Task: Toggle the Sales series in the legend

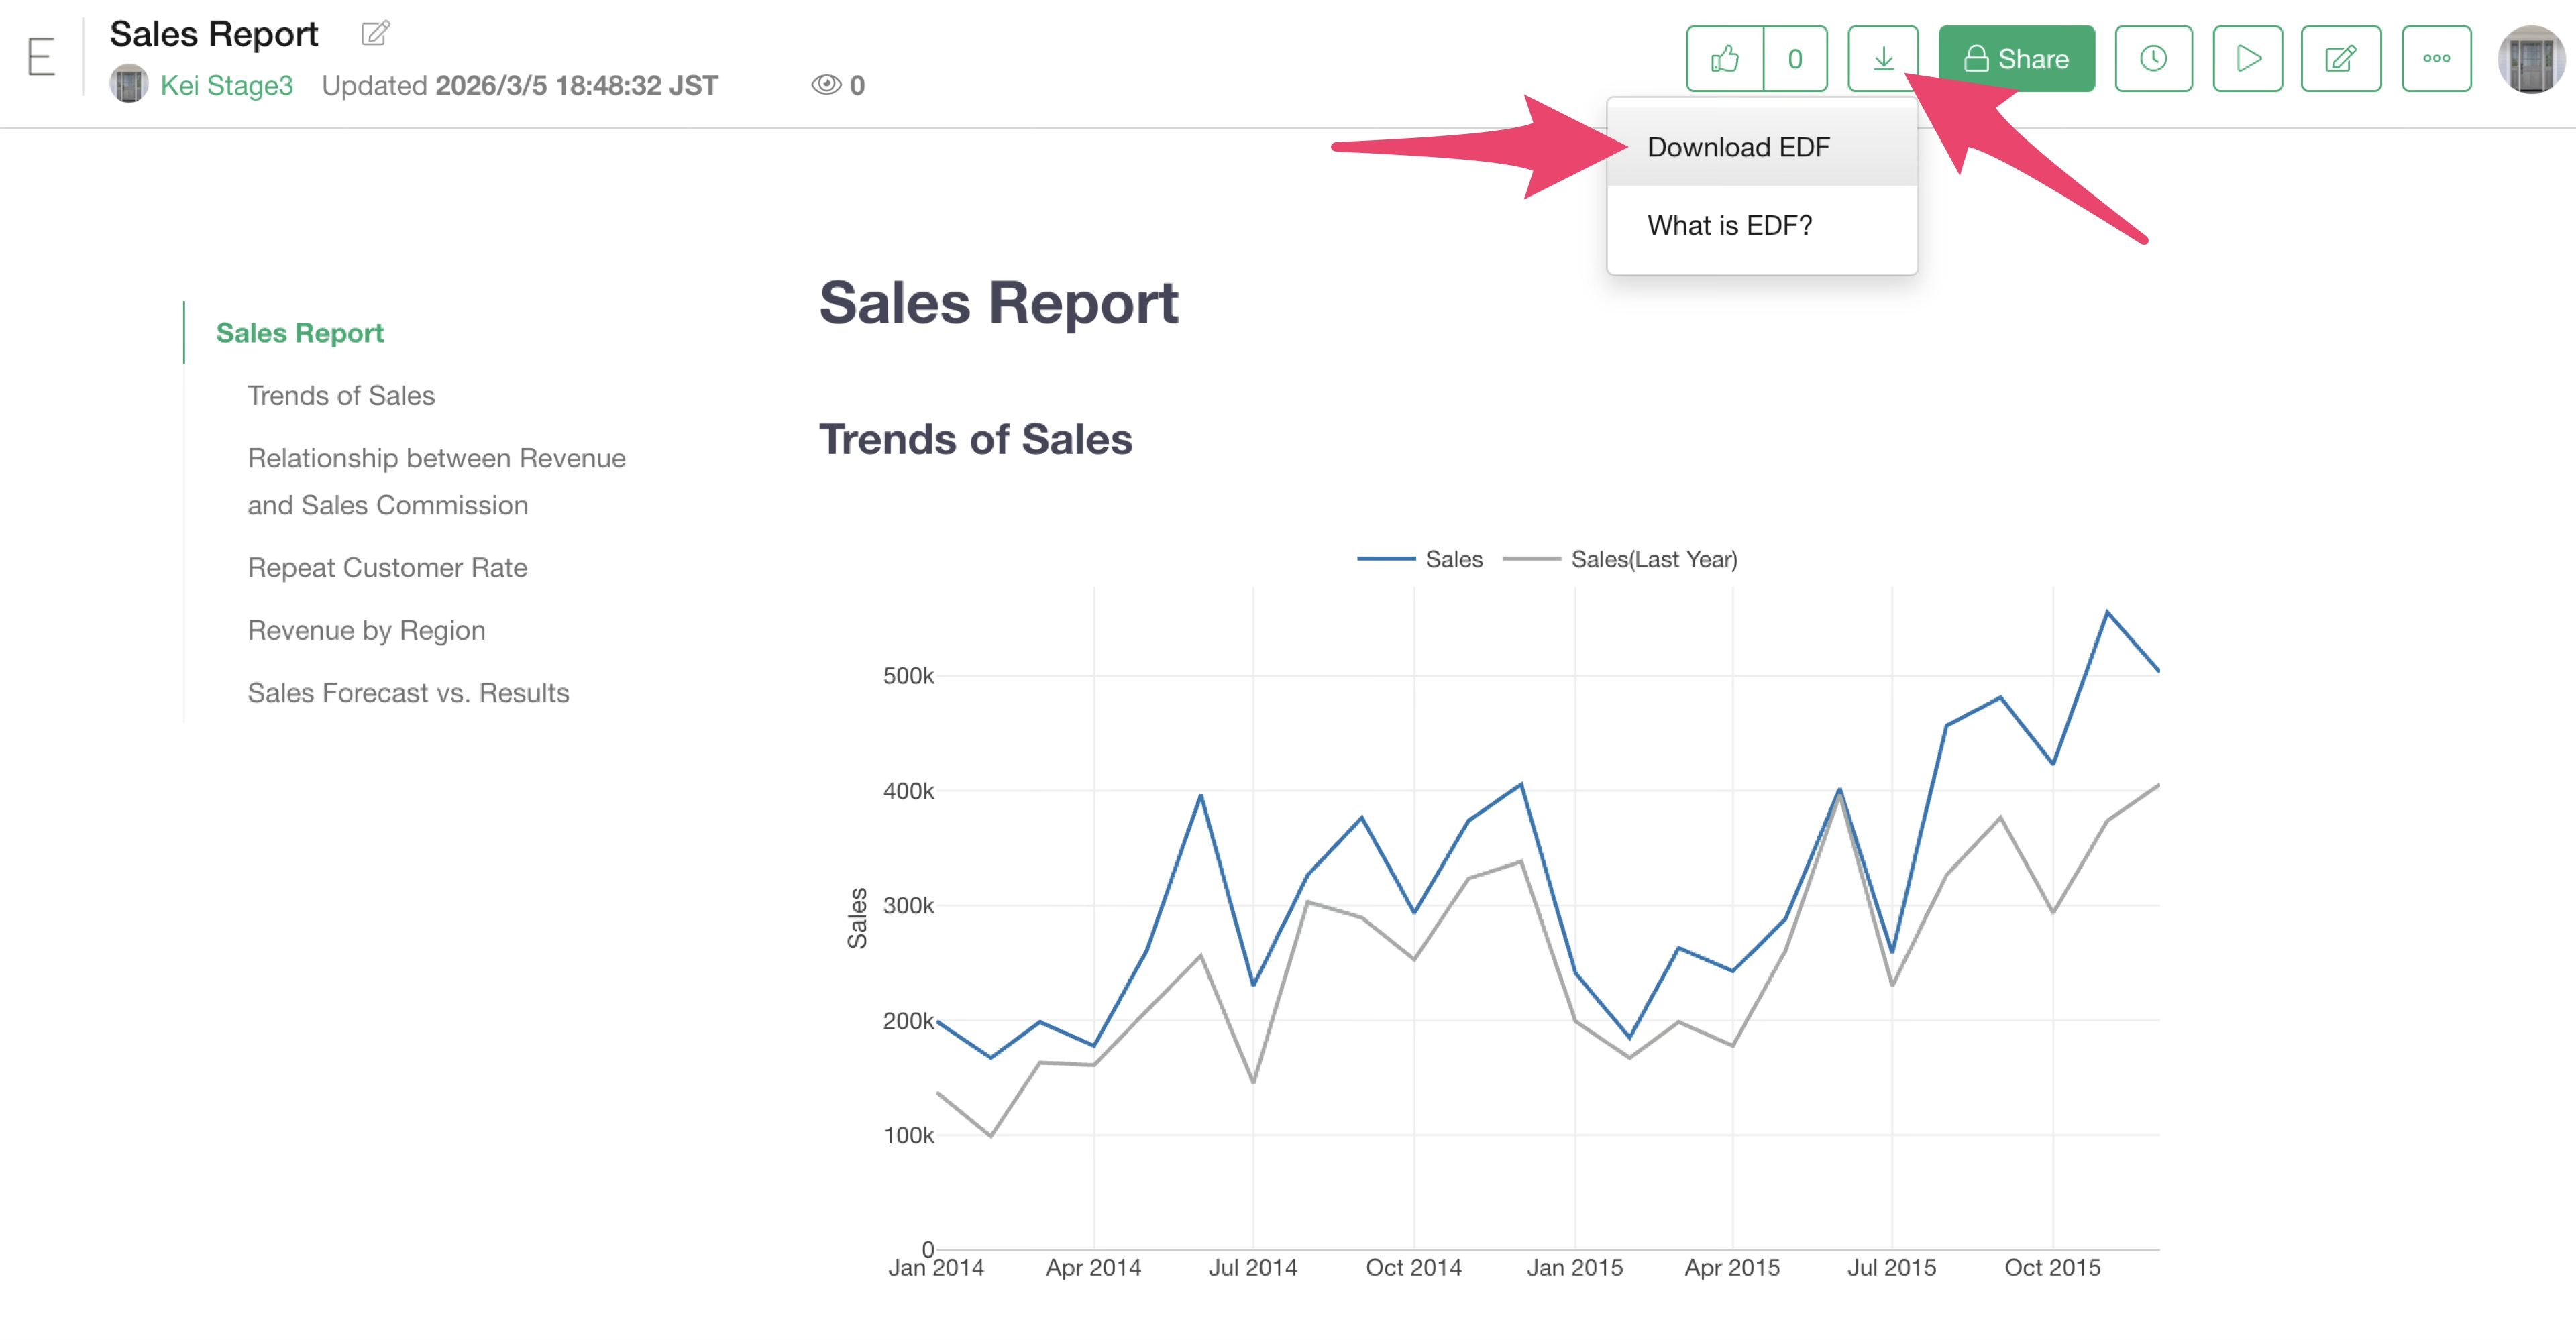Action: 1453,560
